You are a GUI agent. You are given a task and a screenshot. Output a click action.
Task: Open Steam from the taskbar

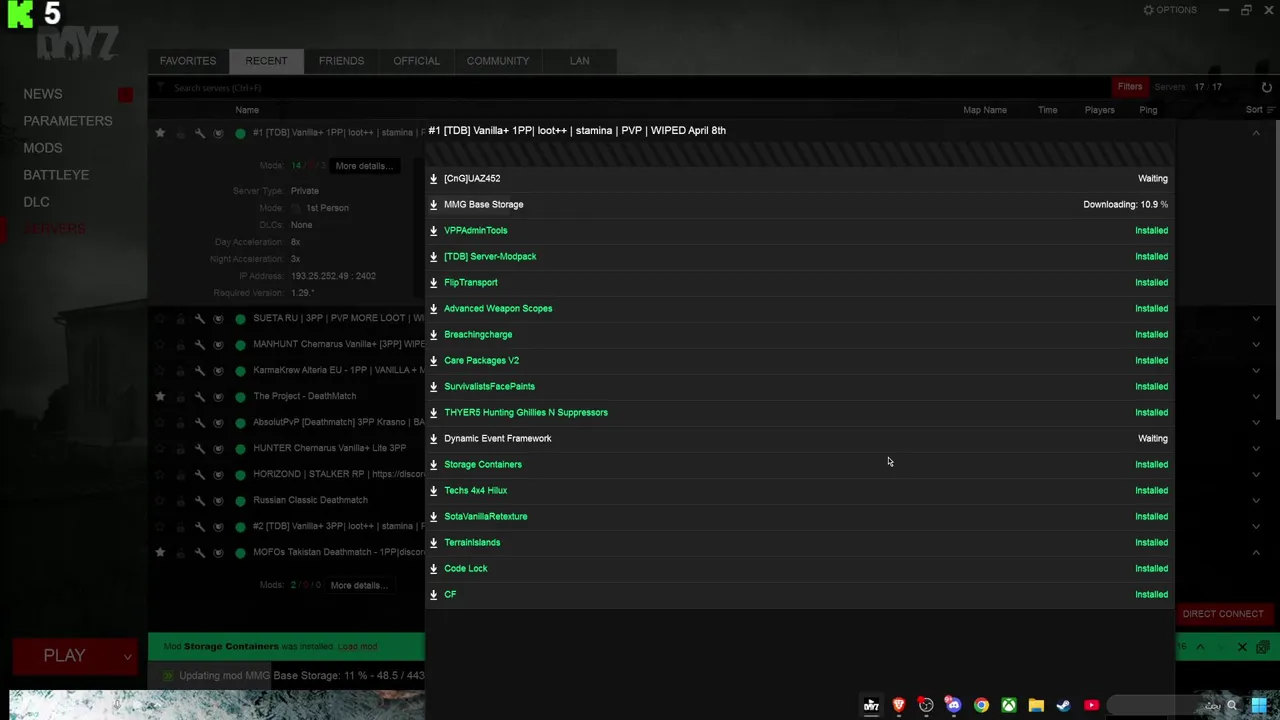click(1063, 705)
